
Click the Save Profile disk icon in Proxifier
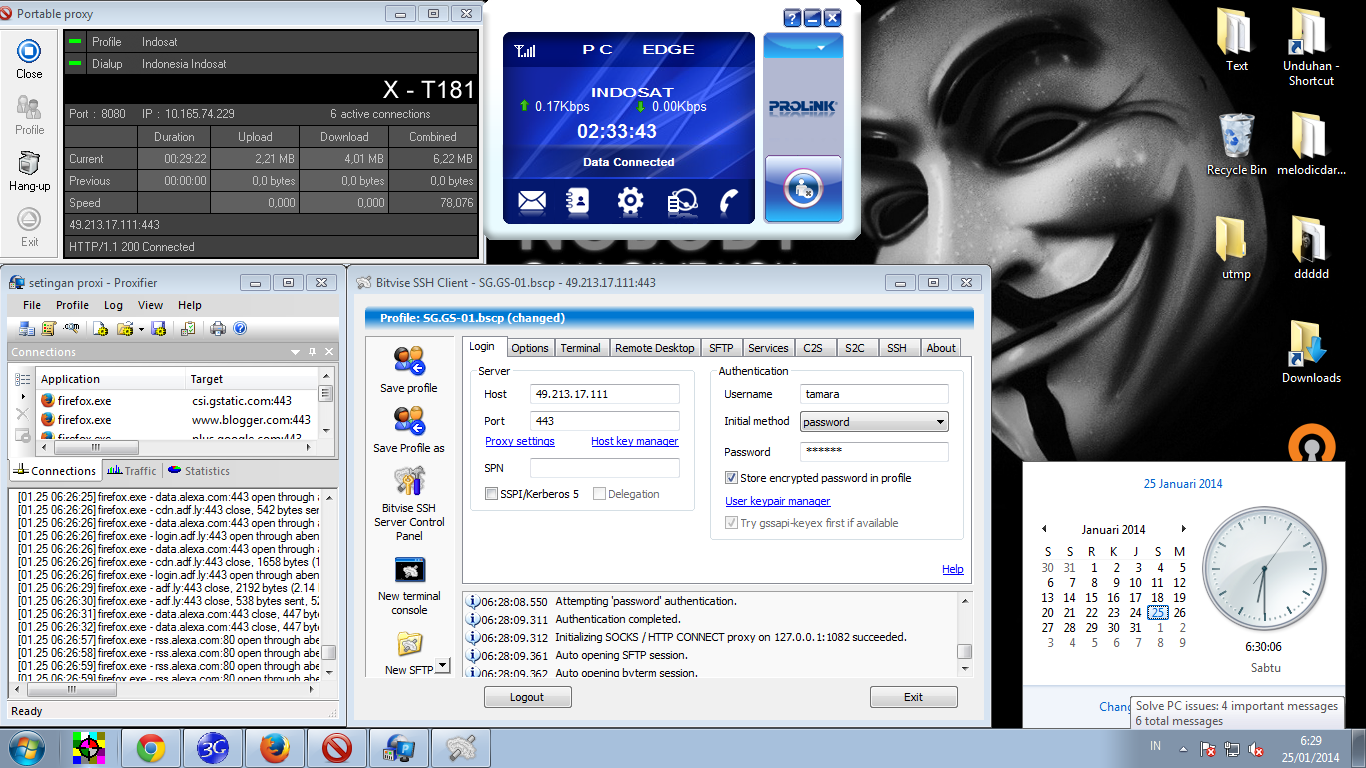click(x=158, y=328)
